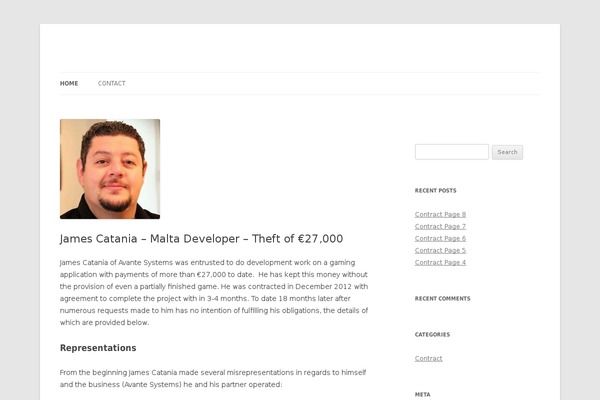This screenshot has width=600, height=400.
Task: Click the portrait photo thumbnail
Action: tap(110, 169)
